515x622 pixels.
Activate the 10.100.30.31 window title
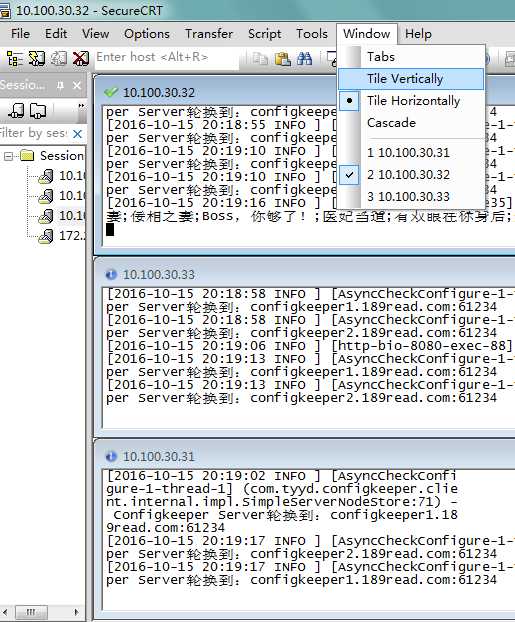[159, 457]
